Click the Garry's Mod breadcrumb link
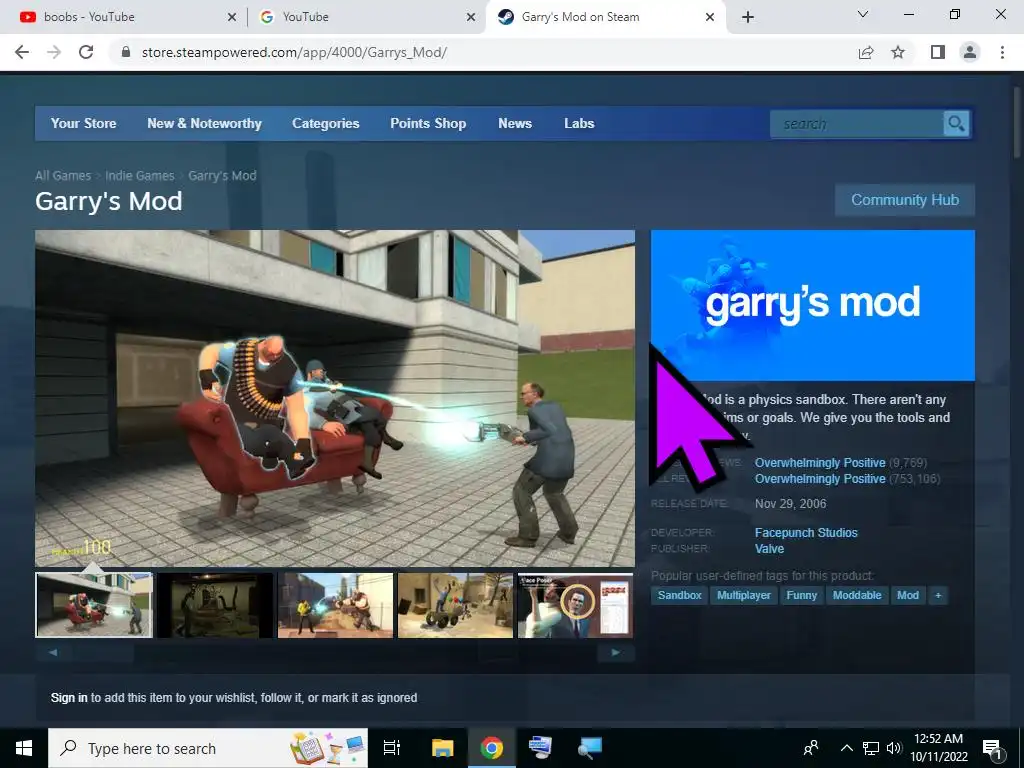The image size is (1024, 768). click(x=222, y=176)
